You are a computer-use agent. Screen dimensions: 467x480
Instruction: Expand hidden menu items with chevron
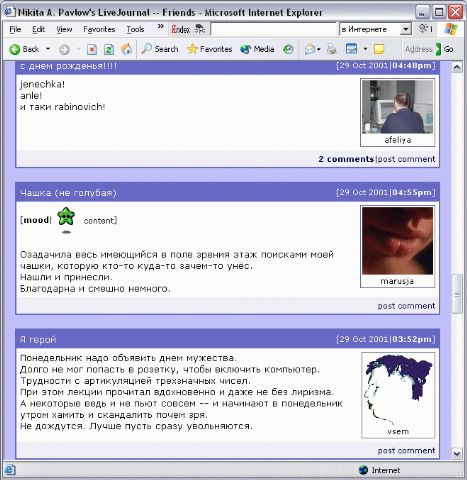(x=161, y=26)
